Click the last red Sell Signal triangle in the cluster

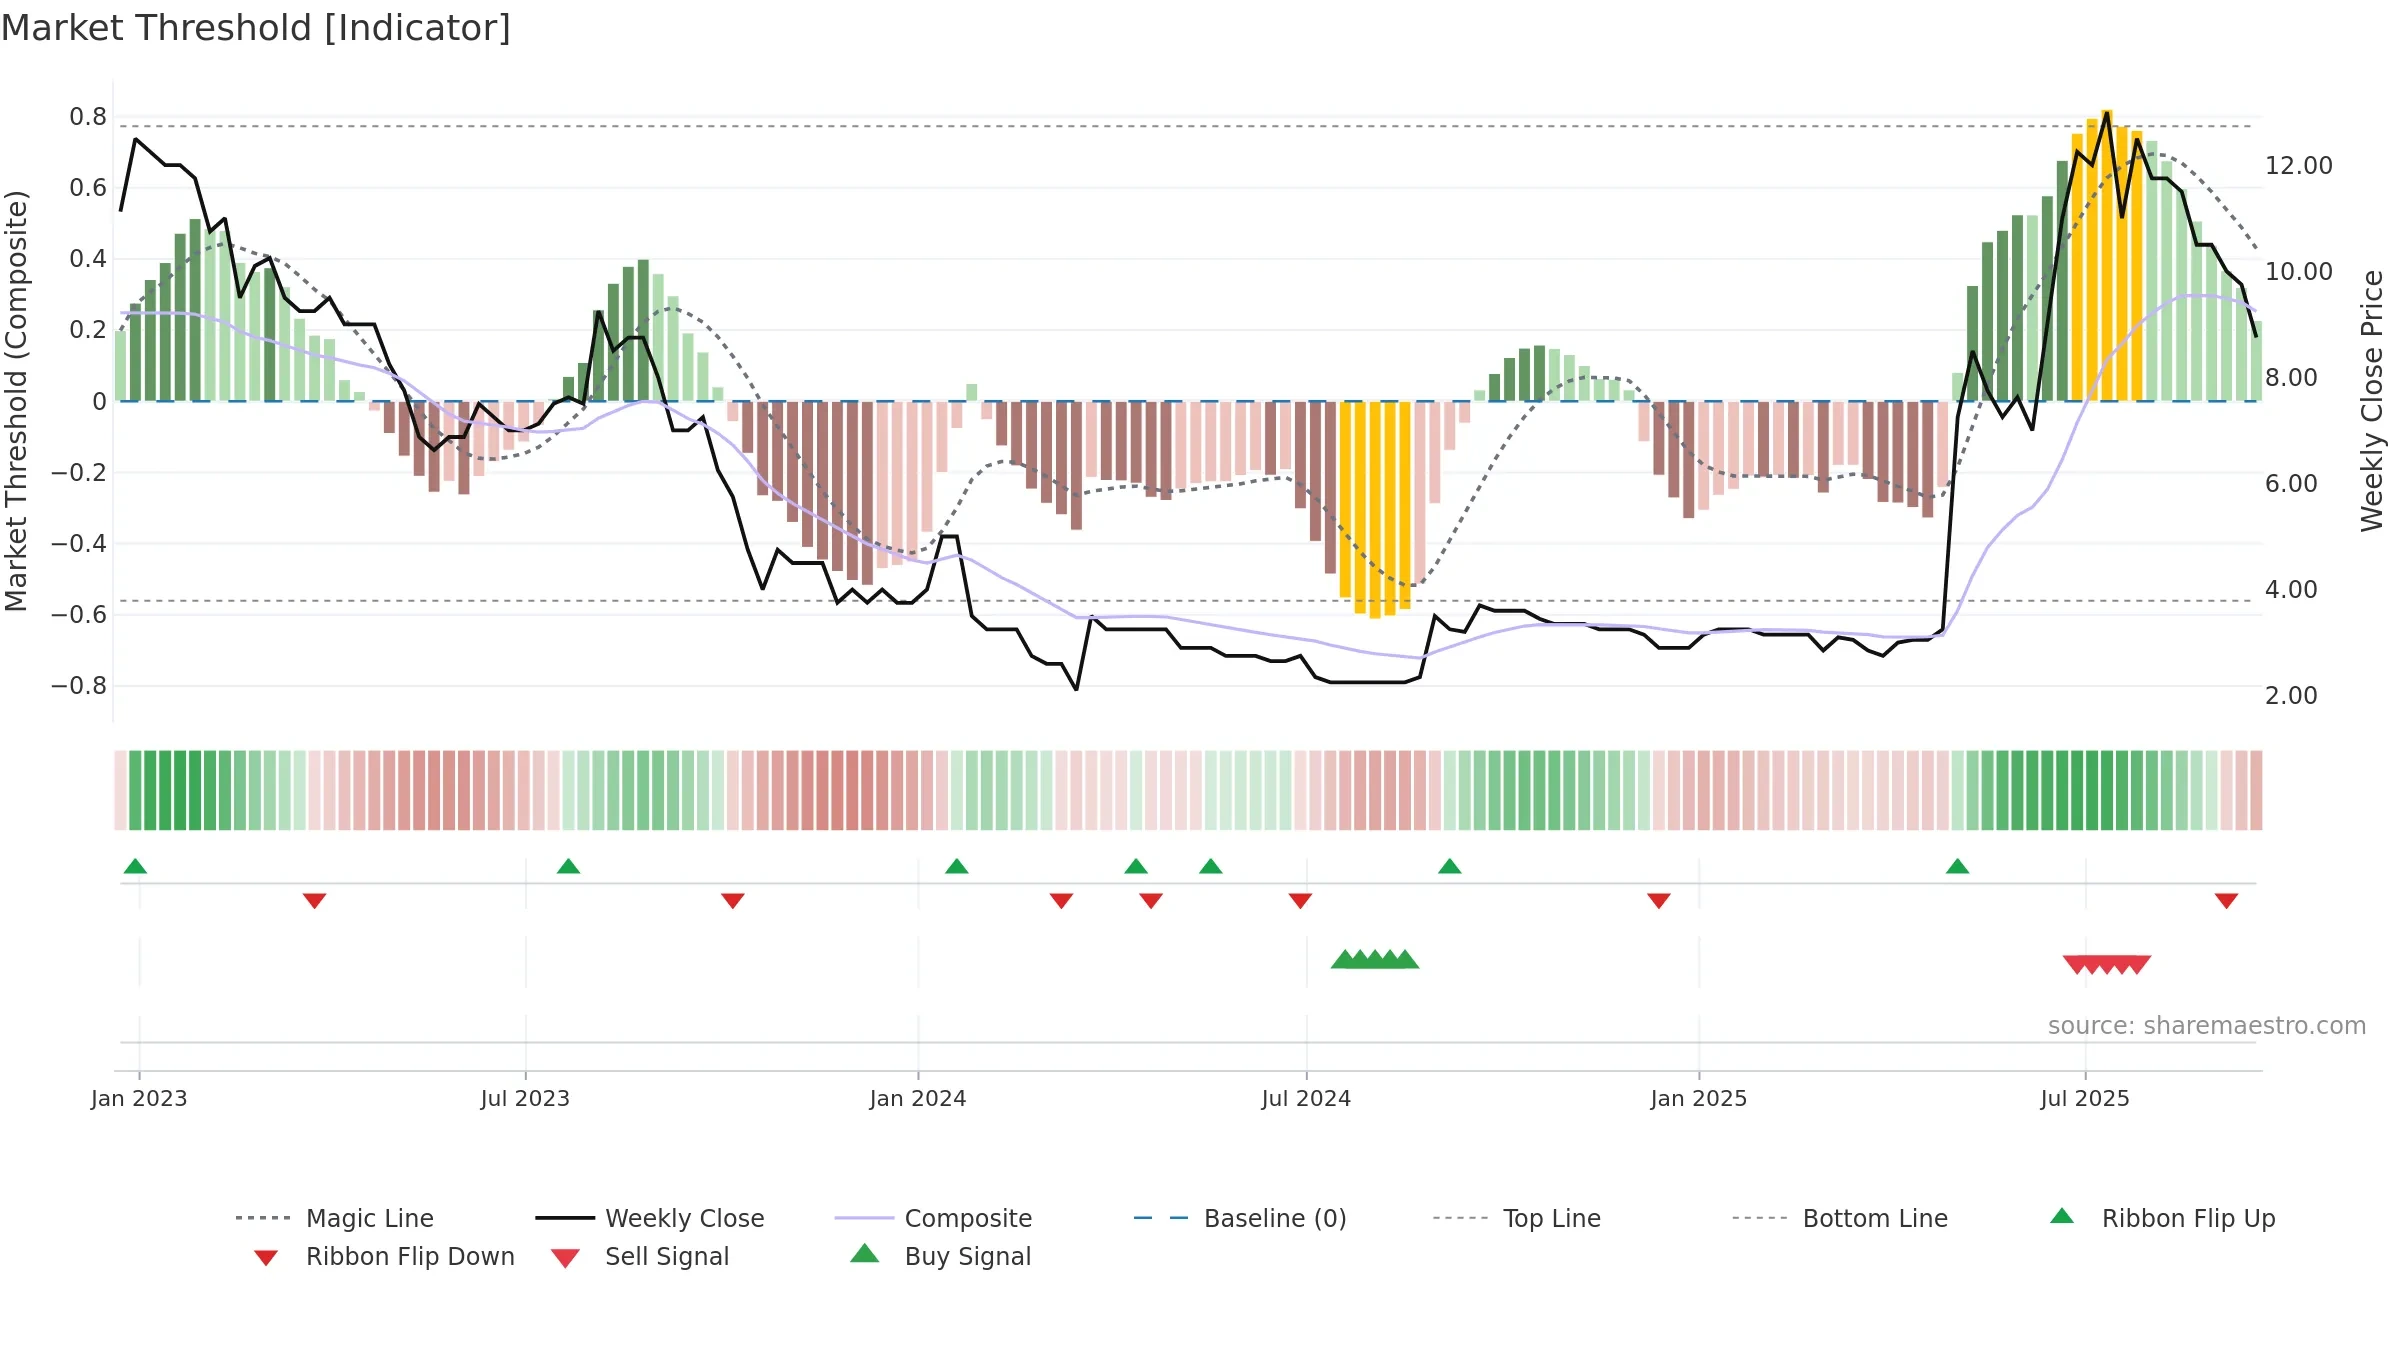coord(2138,965)
